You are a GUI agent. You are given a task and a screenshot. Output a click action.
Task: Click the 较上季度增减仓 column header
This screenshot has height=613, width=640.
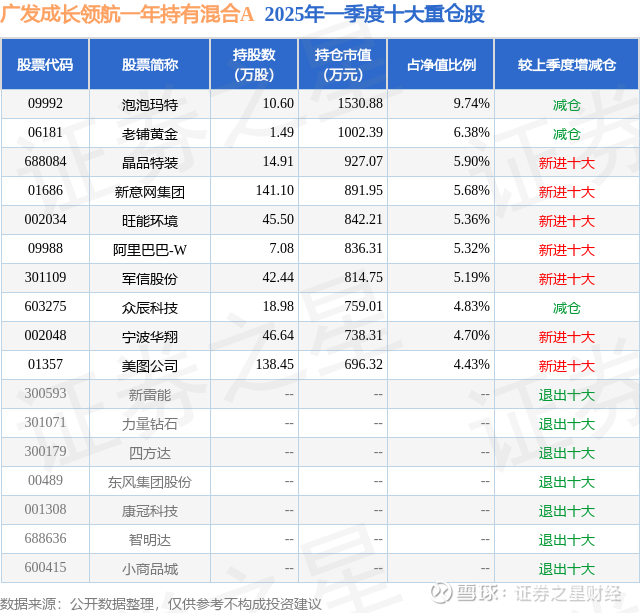(x=567, y=65)
